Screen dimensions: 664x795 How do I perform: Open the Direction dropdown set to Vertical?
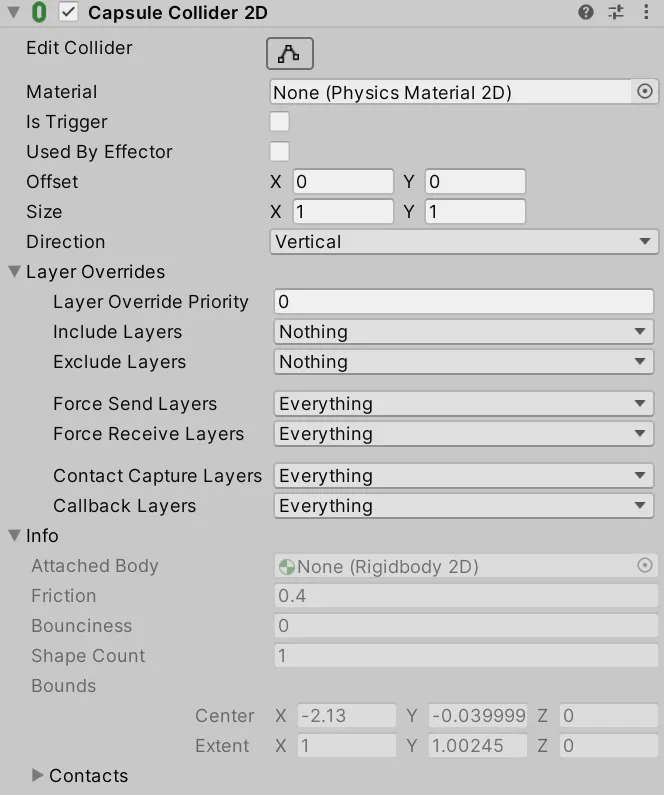tap(464, 242)
